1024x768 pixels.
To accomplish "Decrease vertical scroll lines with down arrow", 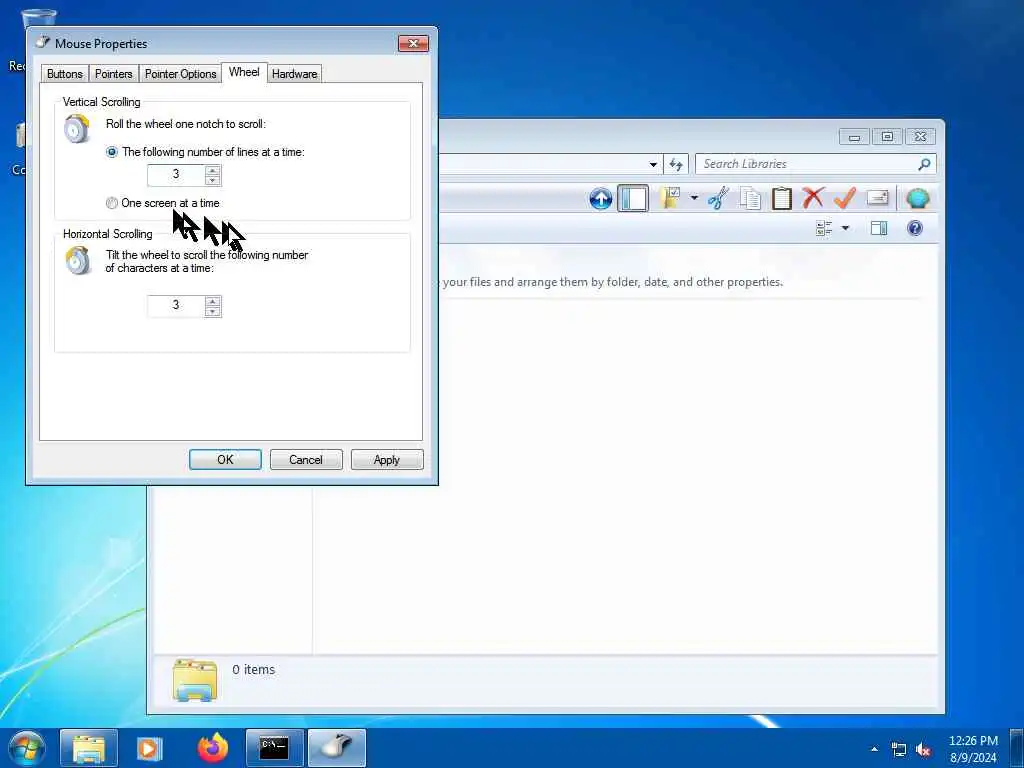I will coord(213,180).
